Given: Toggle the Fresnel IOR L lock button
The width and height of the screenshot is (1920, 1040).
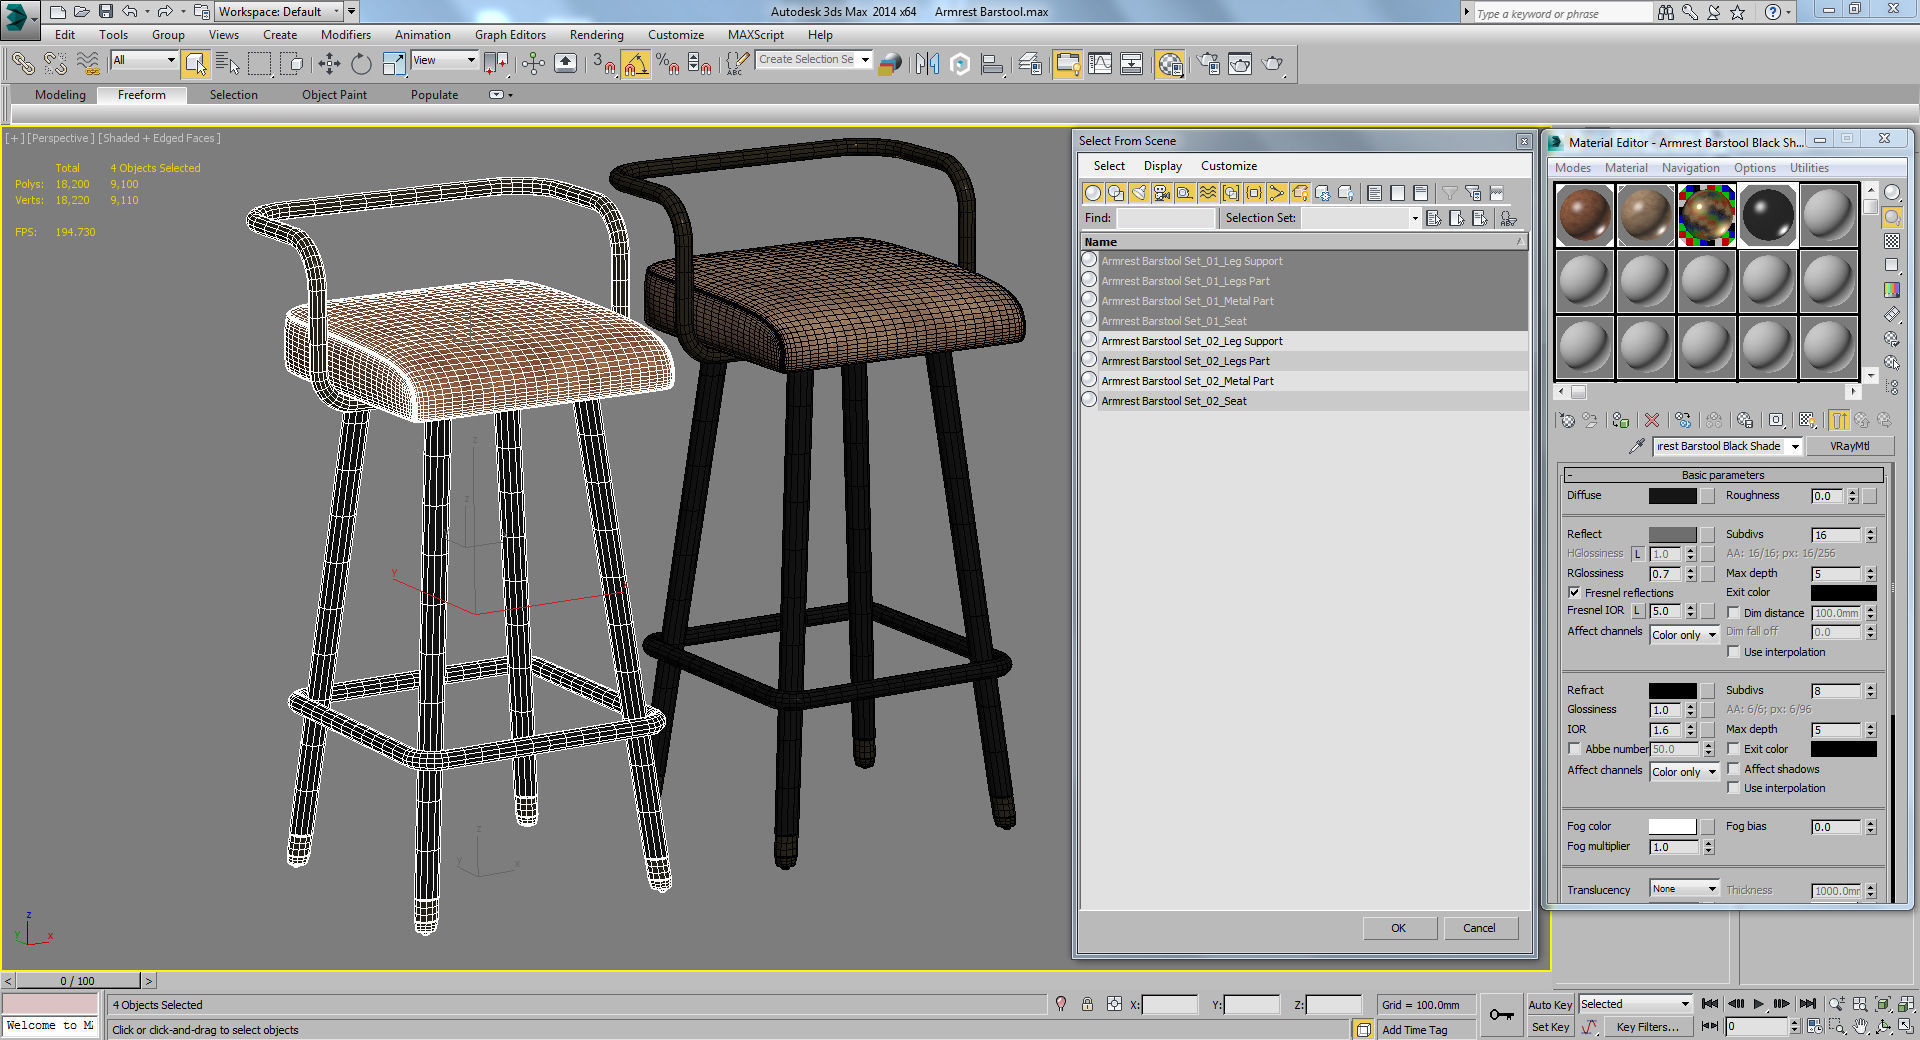Looking at the screenshot, I should pos(1637,611).
